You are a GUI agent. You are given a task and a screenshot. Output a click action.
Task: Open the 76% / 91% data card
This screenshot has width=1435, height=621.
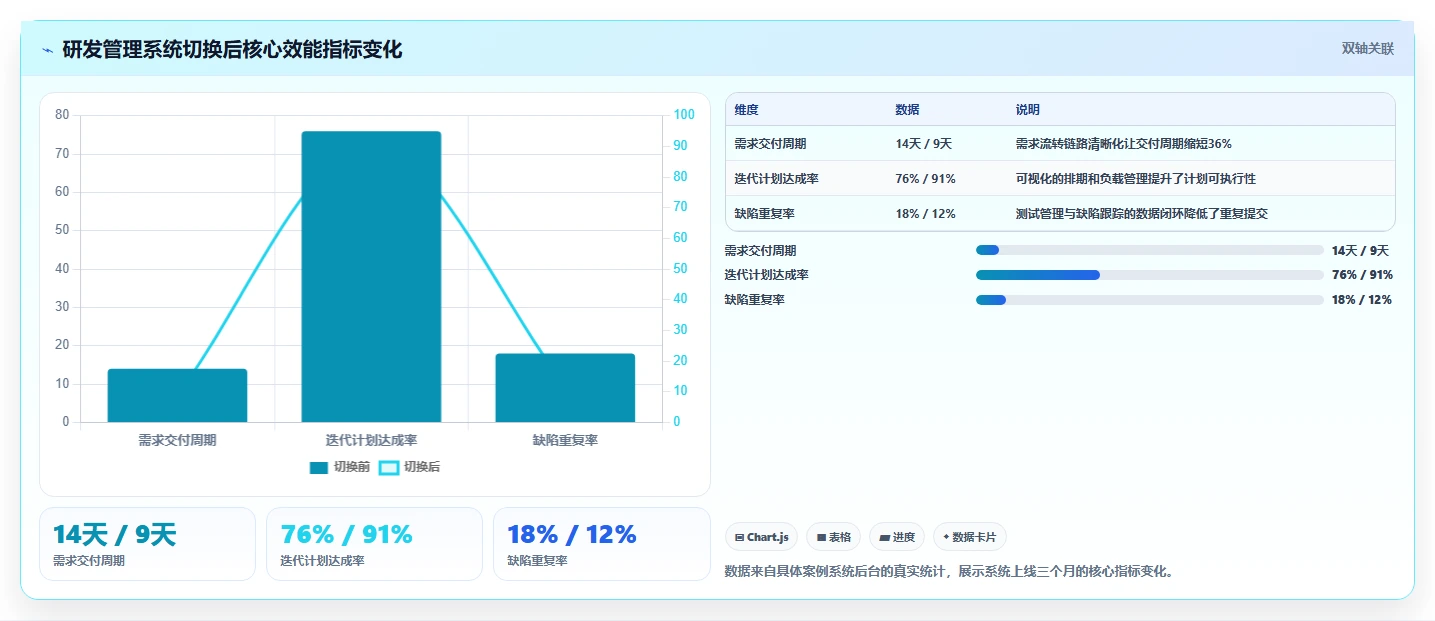[x=374, y=544]
